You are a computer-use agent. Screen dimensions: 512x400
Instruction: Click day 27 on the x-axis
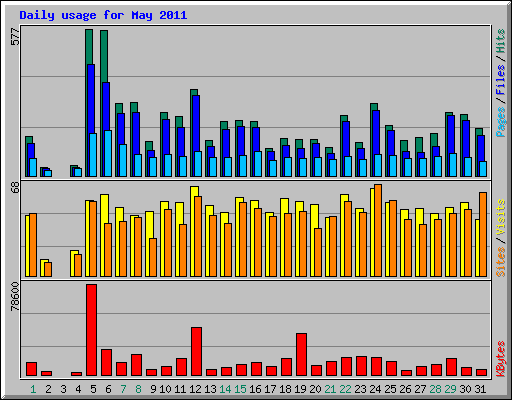point(420,389)
